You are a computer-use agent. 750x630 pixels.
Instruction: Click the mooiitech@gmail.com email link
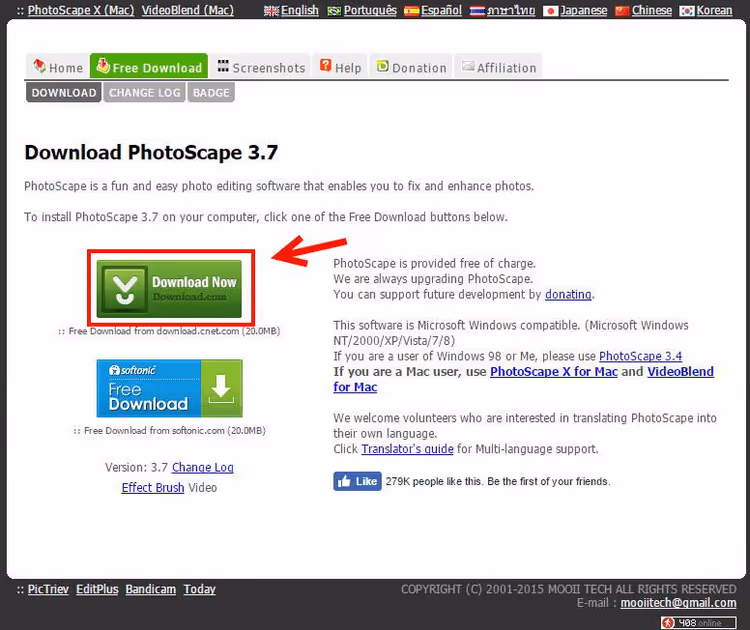coord(678,603)
